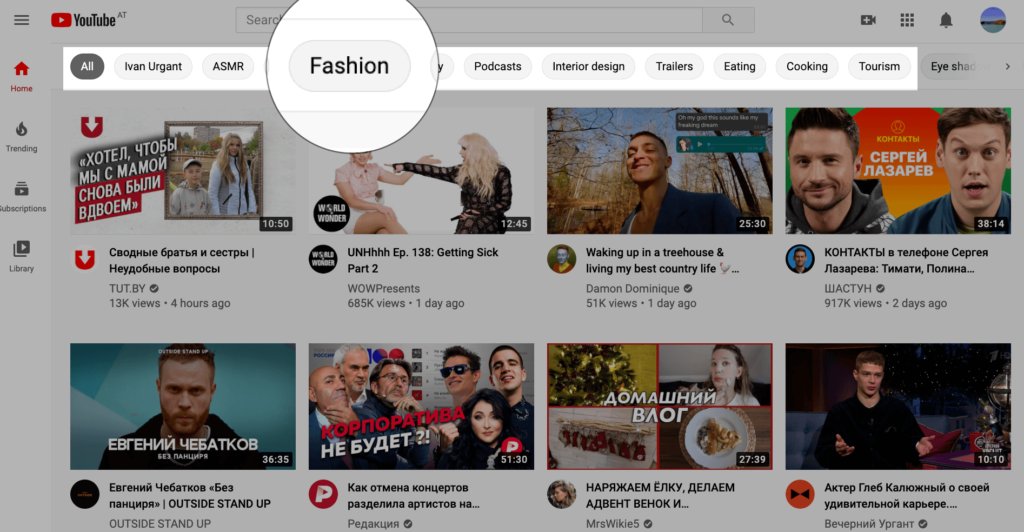1024x532 pixels.
Task: Click OUTSIDE STAND UP channel name
Action: tap(160, 524)
